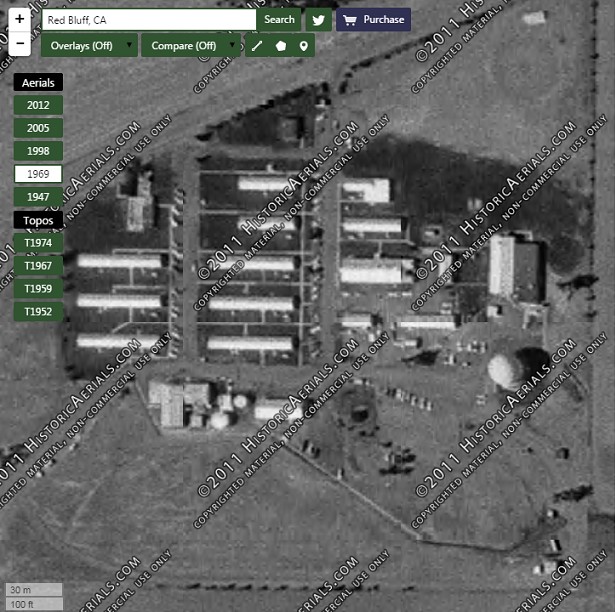The image size is (615, 612).
Task: Zoom in with the plus button
Action: click(x=20, y=19)
